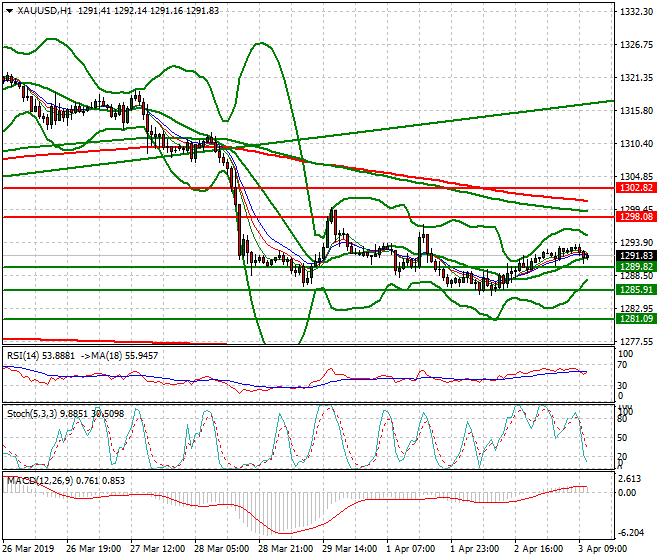
Task: Click the 1332.30 price scale value
Action: click(x=636, y=11)
